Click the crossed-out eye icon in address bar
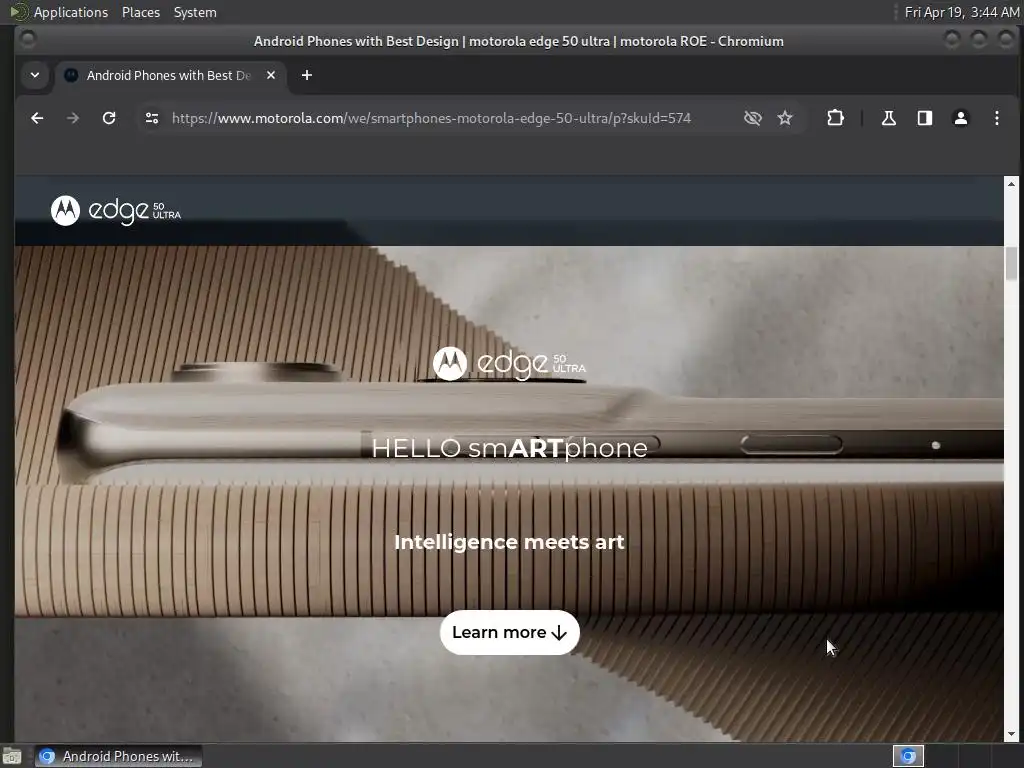1024x768 pixels. [x=753, y=118]
